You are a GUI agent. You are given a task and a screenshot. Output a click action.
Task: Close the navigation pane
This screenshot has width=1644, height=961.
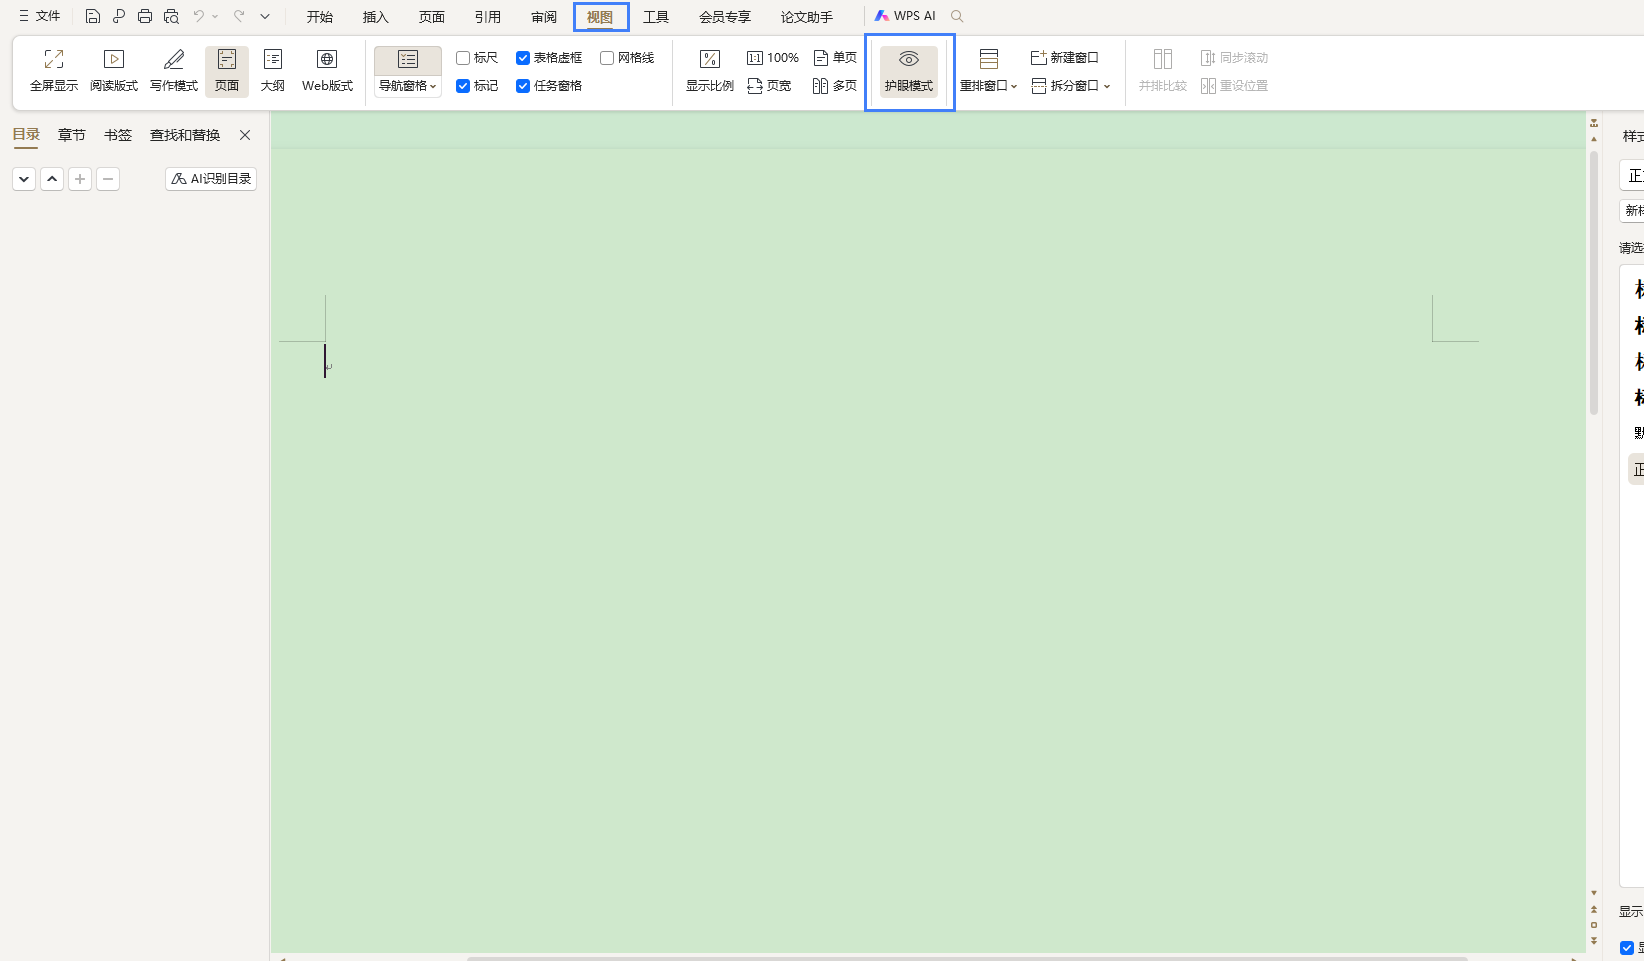click(245, 135)
